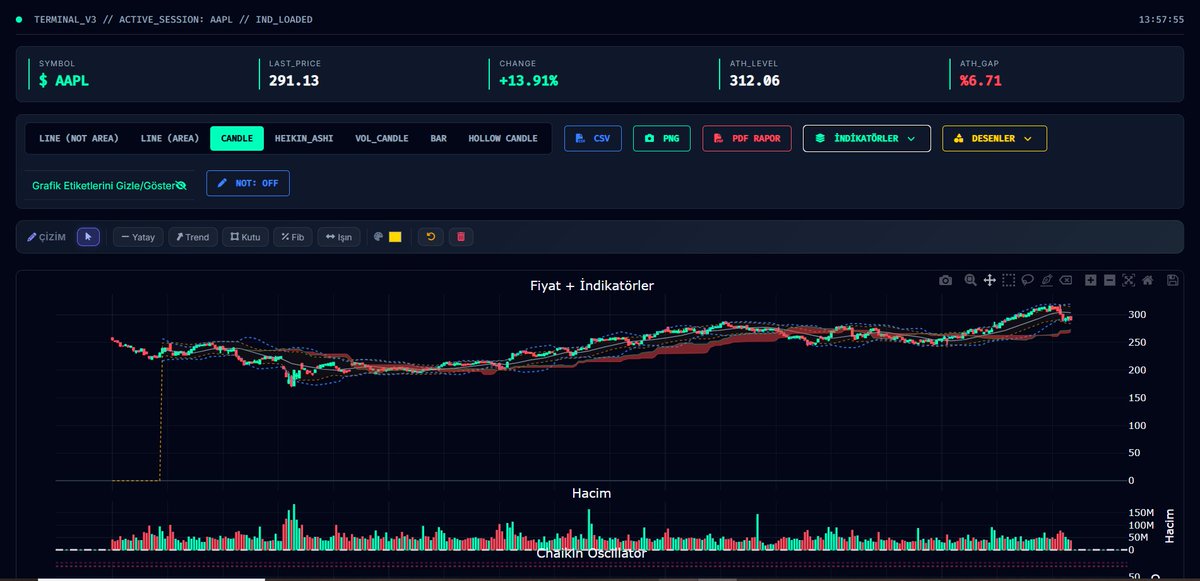
Task: Switch to VOL_CANDLE chart type
Action: [382, 138]
